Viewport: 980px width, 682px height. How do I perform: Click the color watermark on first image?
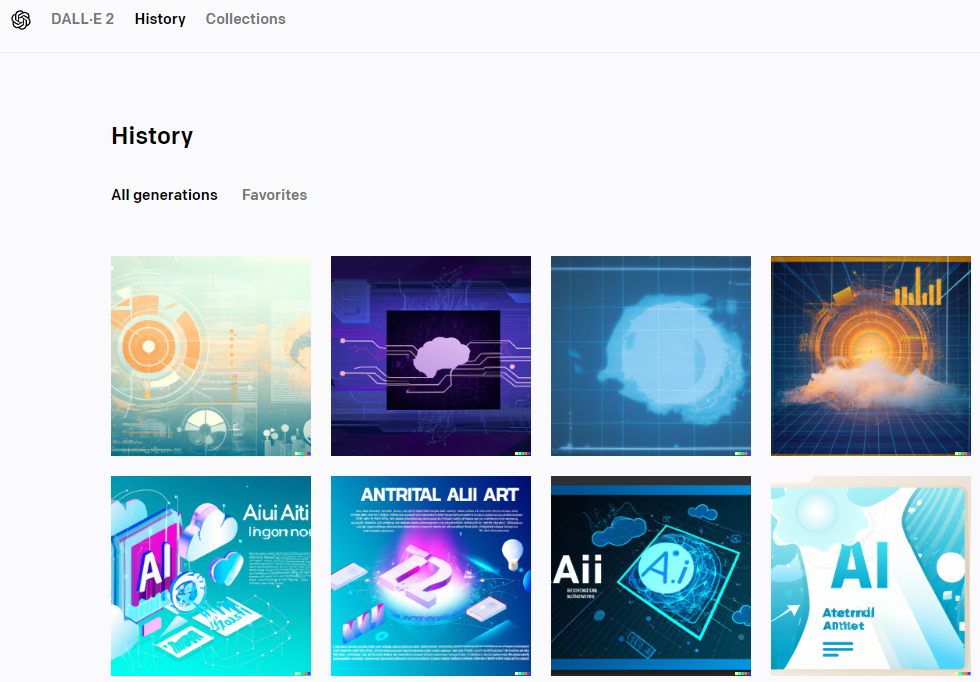(x=302, y=453)
